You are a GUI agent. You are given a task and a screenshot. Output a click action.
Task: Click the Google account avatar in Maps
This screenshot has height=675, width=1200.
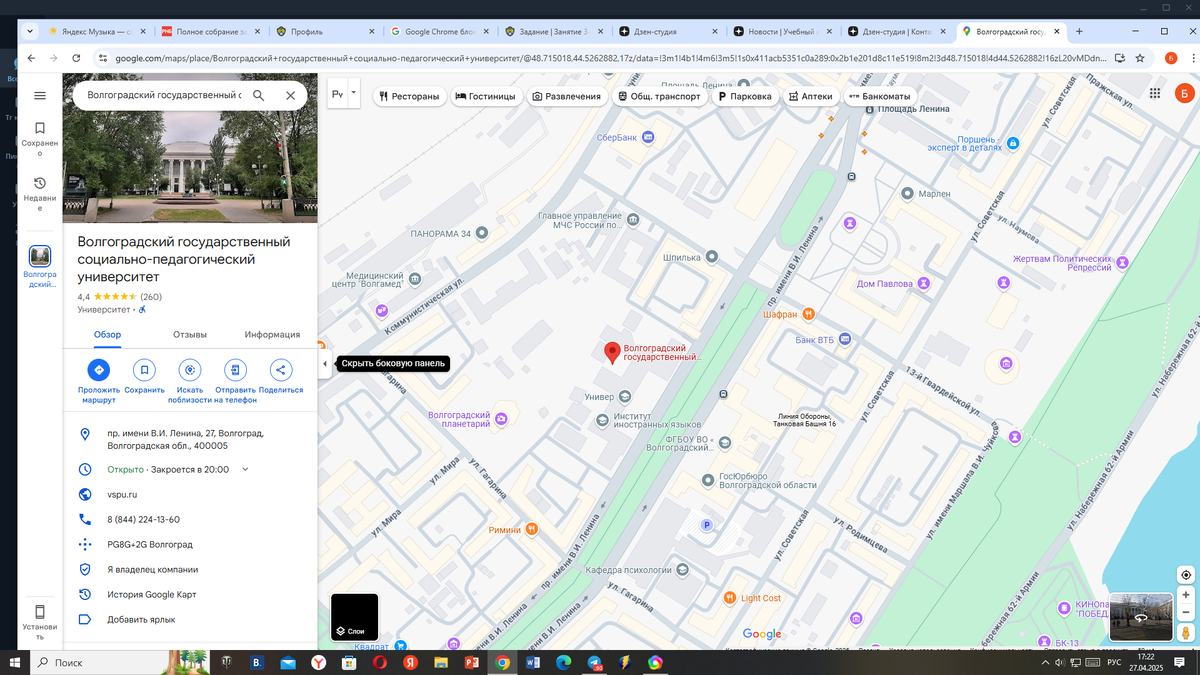coord(1184,94)
